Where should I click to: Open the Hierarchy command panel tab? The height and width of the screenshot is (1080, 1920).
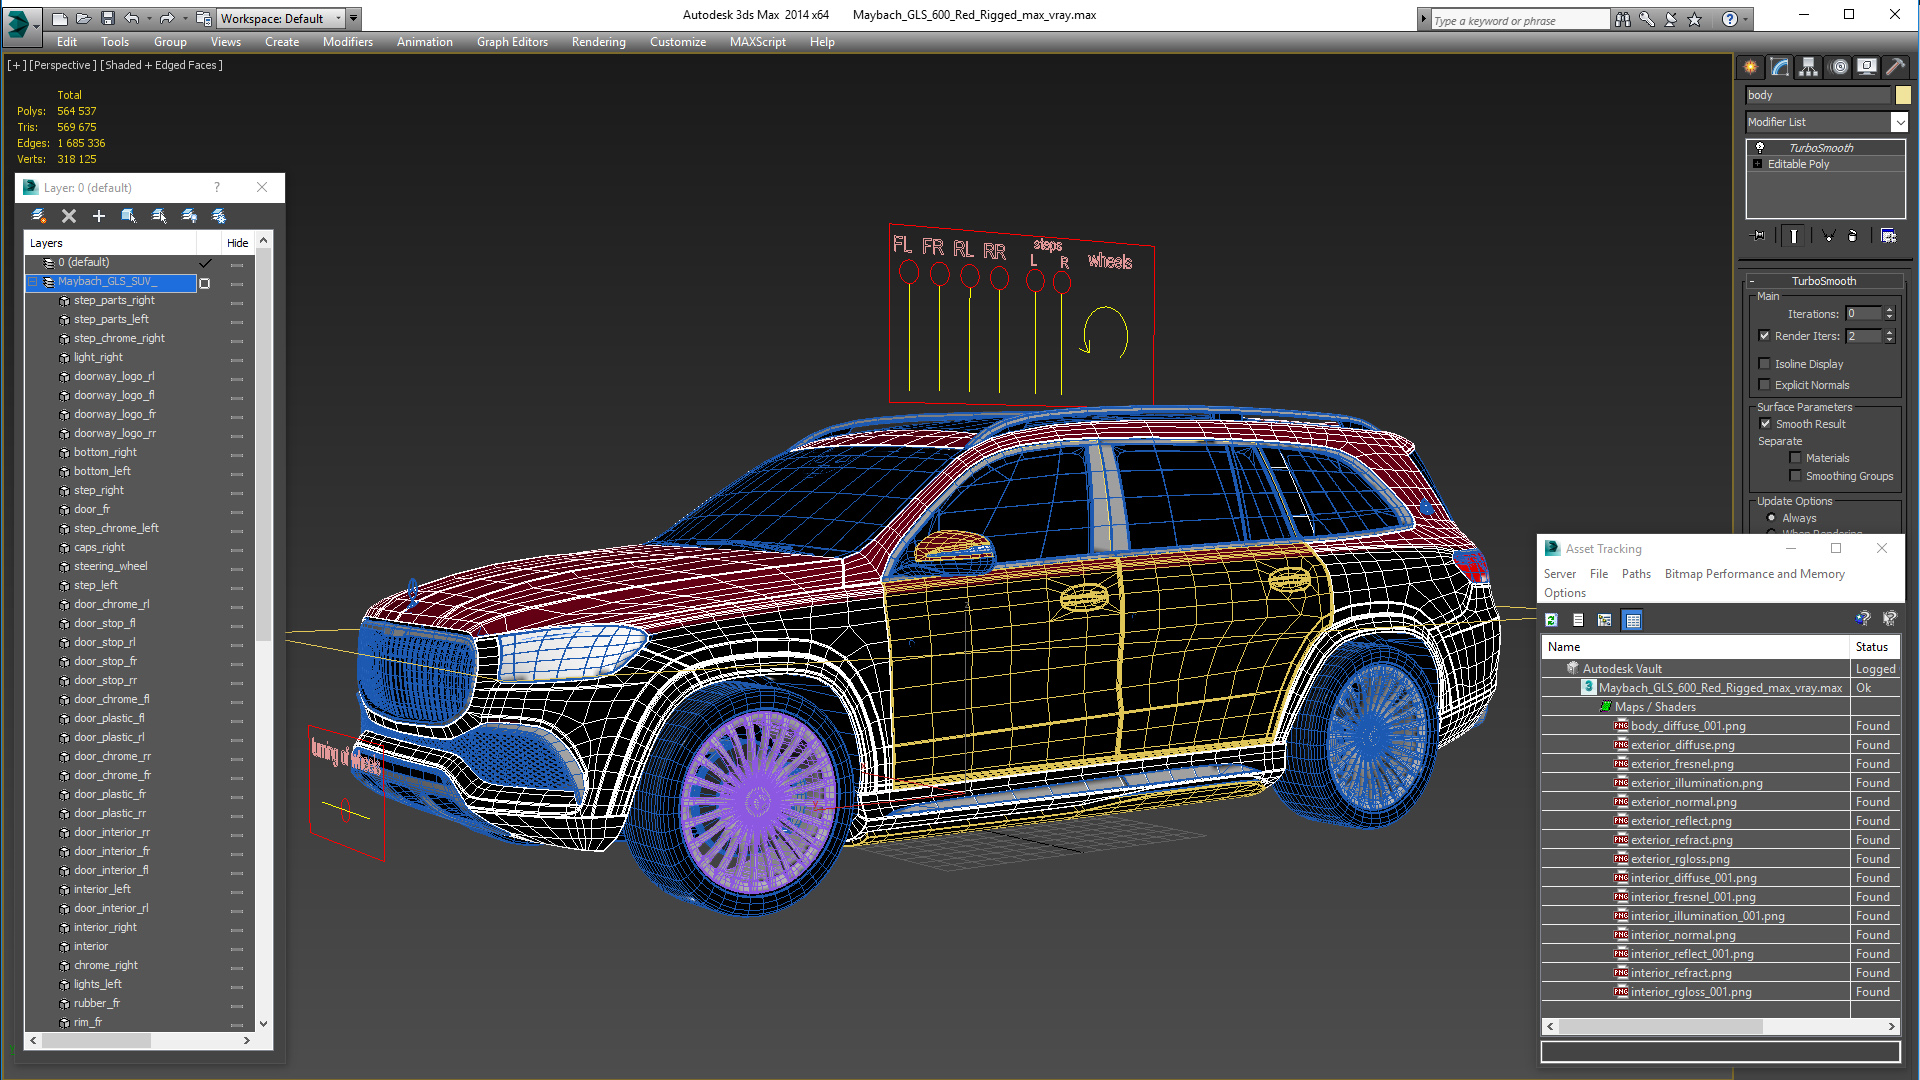click(1809, 67)
